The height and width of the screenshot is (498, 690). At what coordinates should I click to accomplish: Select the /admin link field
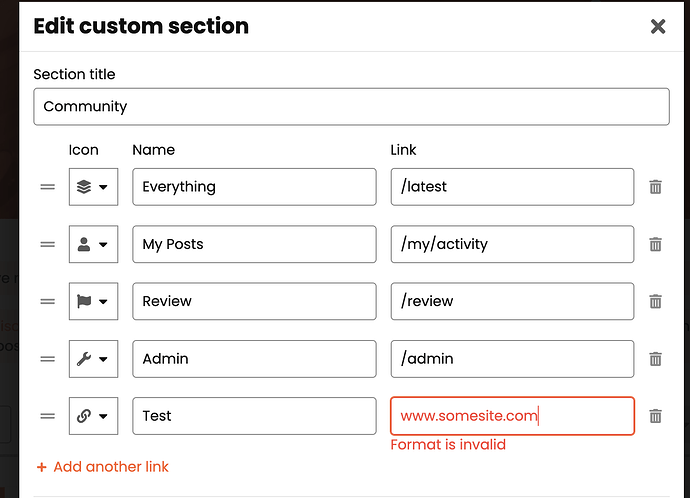[x=511, y=359]
